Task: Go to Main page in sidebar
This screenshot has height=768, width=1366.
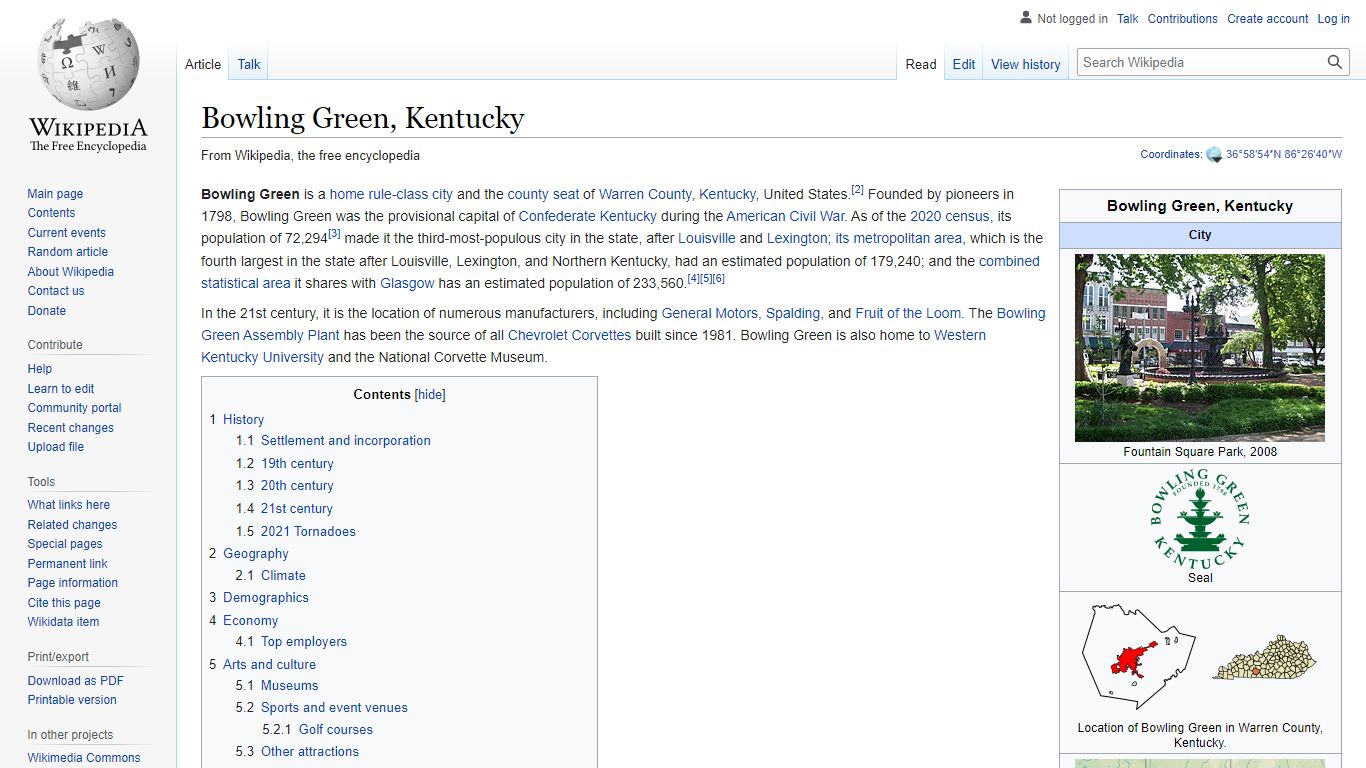Action: coord(55,194)
